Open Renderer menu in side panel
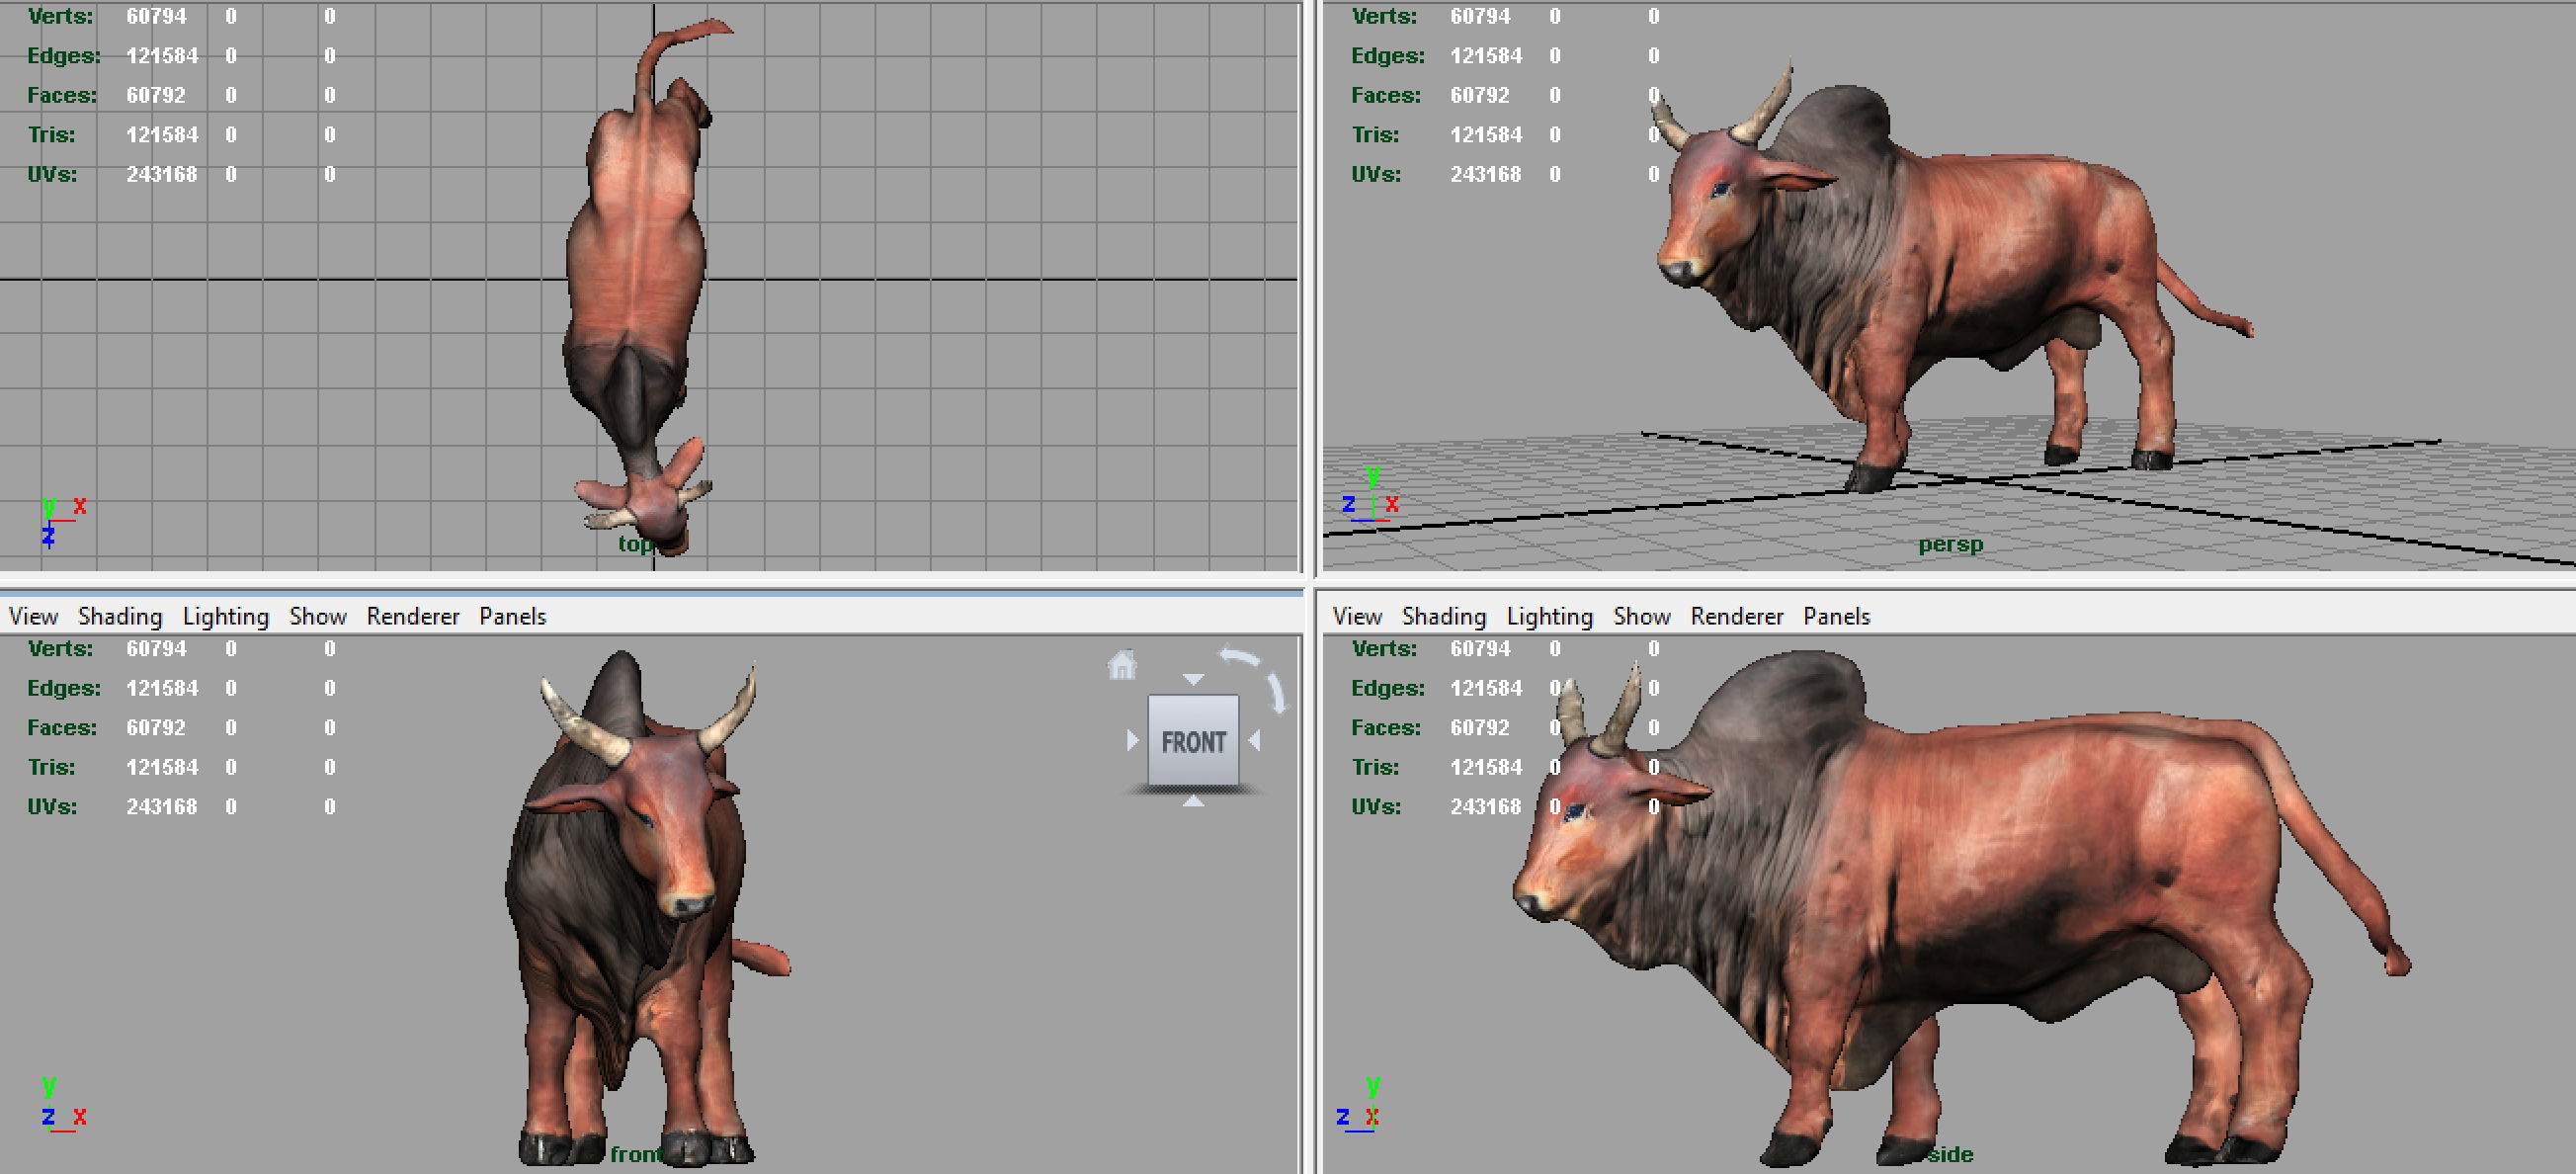 (x=1737, y=616)
